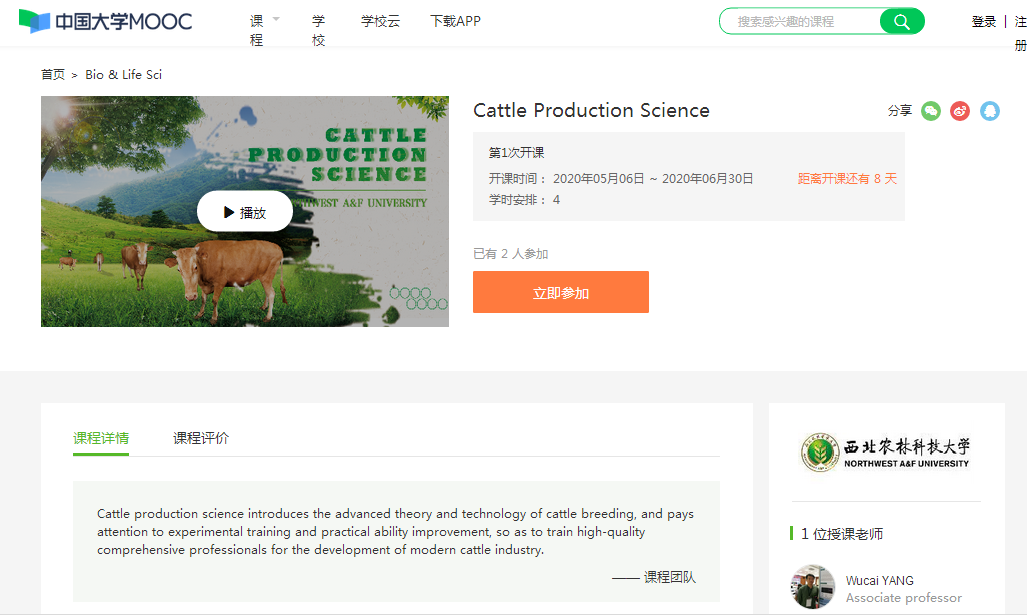Open Bio & Life Sci breadcrumb category
1027x615 pixels.
pos(123,75)
